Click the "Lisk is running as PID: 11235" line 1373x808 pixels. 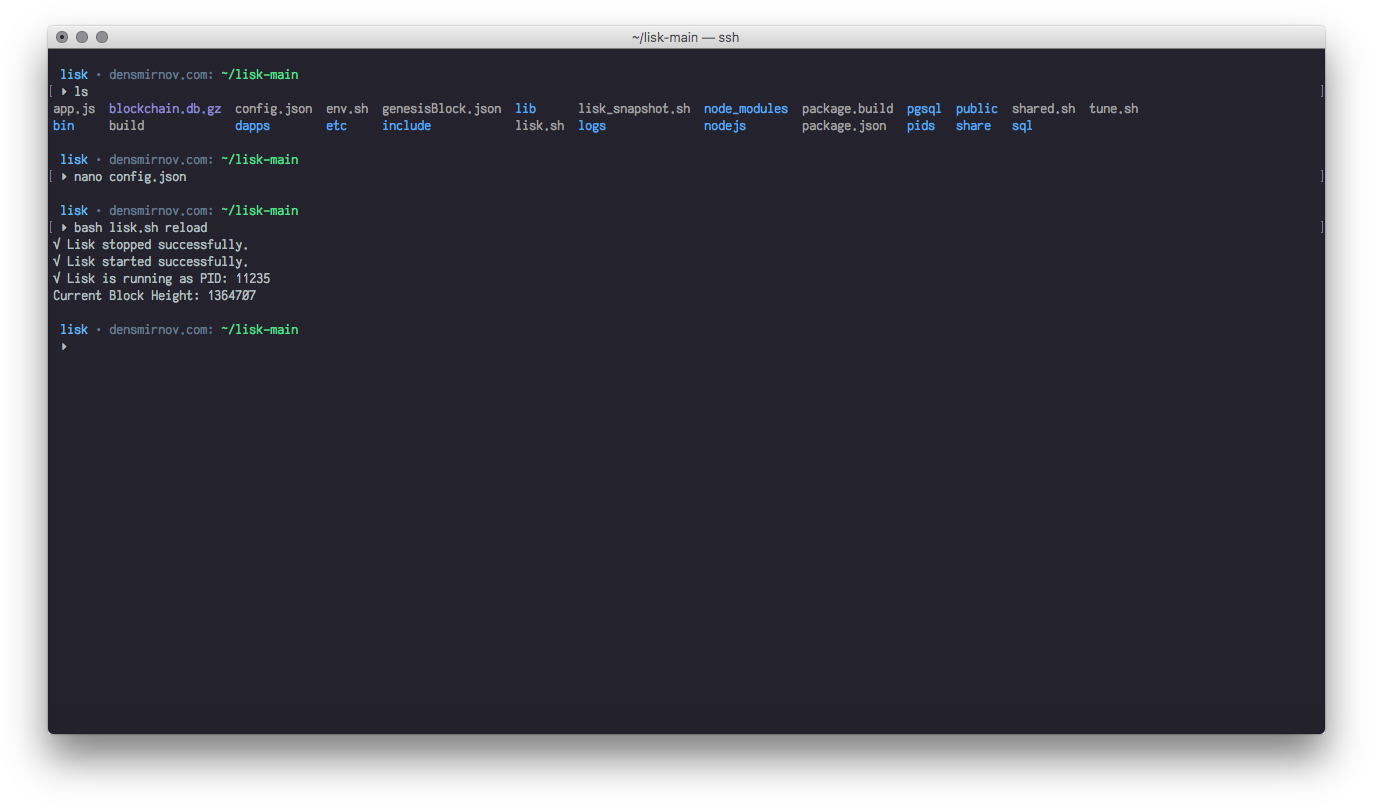(162, 279)
